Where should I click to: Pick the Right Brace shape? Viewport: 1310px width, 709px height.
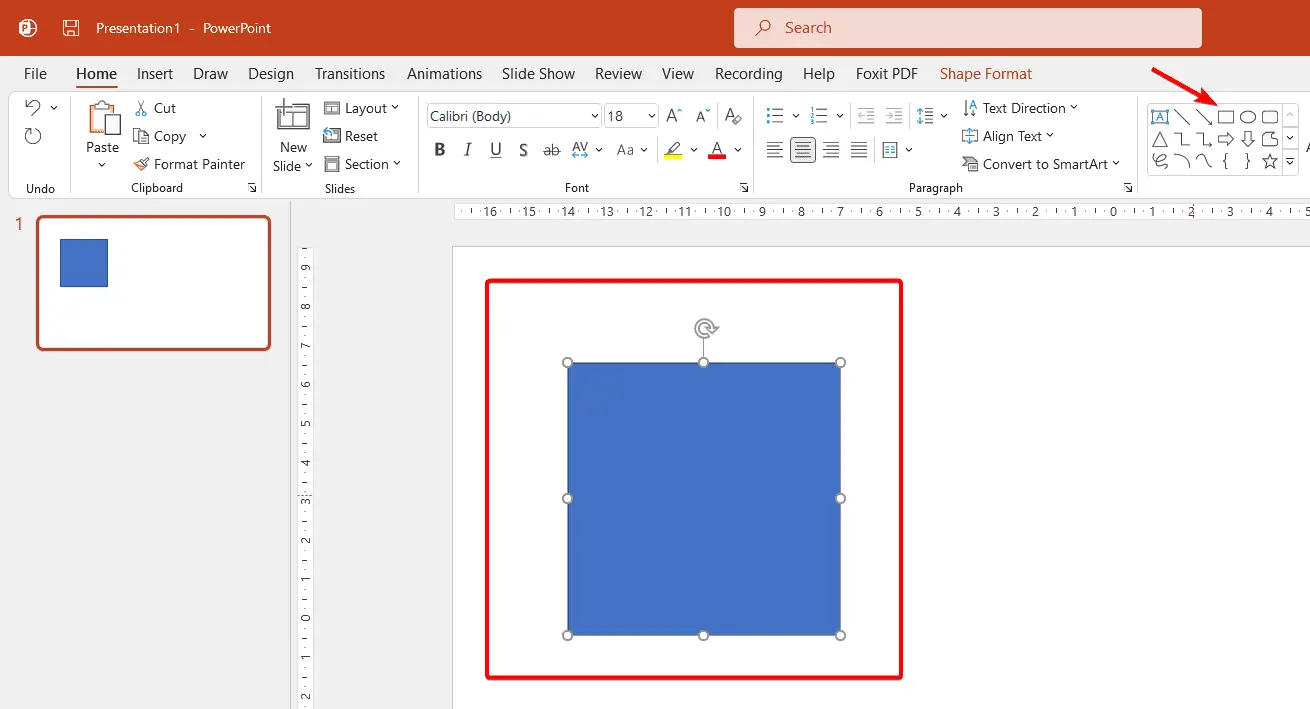(1248, 161)
